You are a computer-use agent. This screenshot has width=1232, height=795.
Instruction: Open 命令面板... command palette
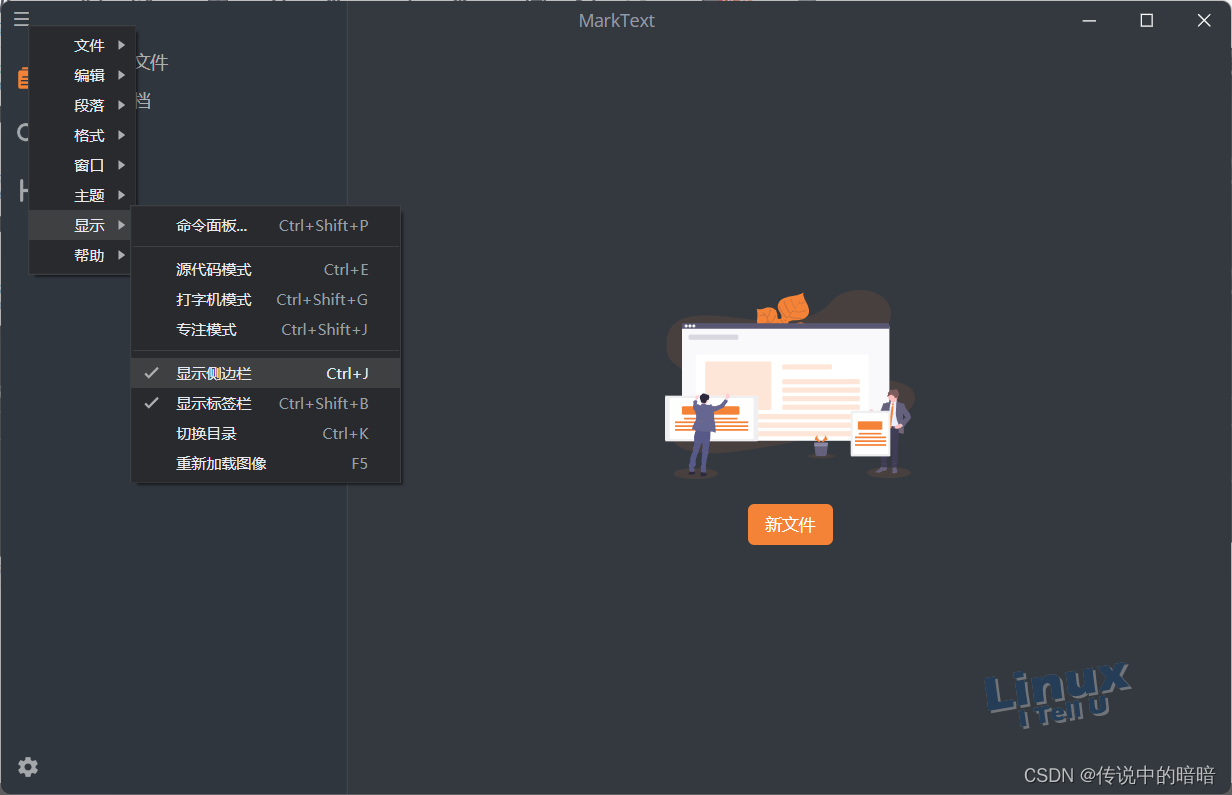(266, 225)
